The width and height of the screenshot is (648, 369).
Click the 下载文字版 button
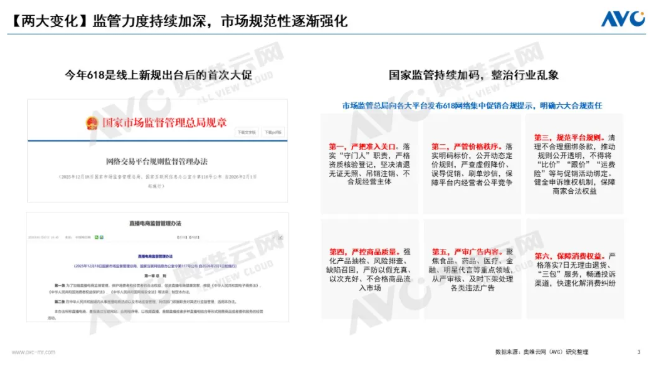[x=247, y=132]
